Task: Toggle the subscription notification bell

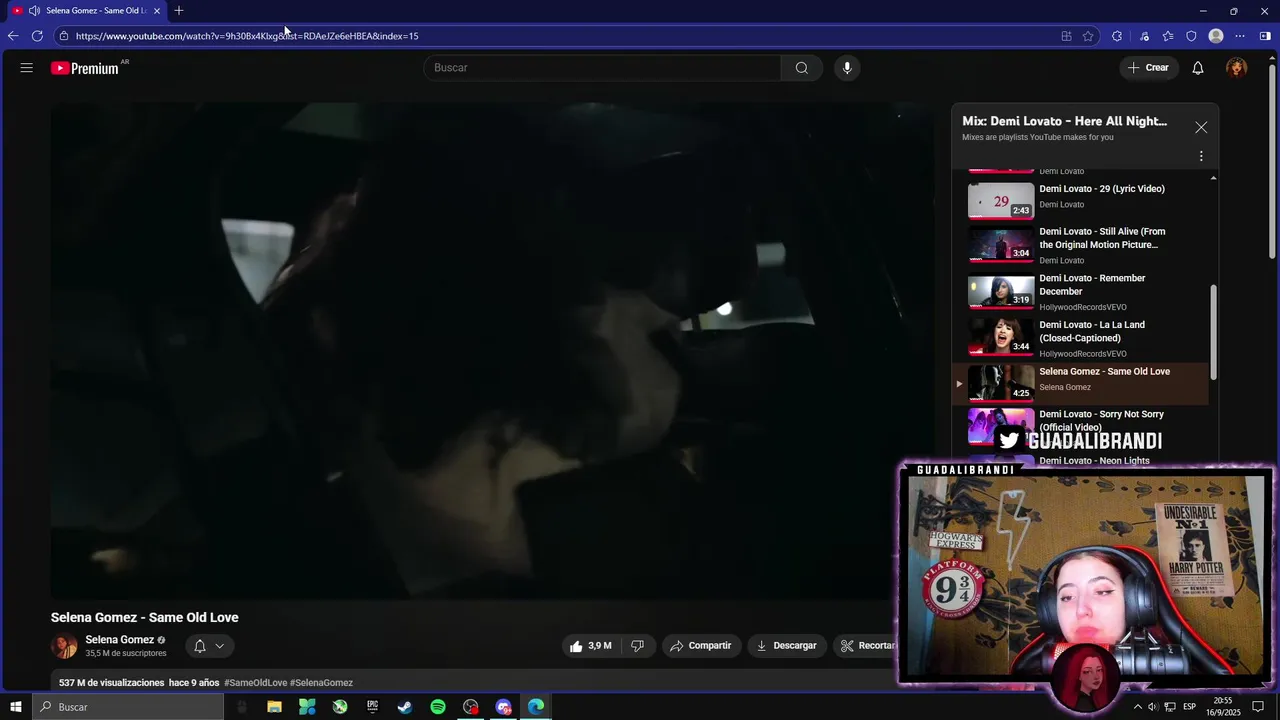Action: (200, 646)
